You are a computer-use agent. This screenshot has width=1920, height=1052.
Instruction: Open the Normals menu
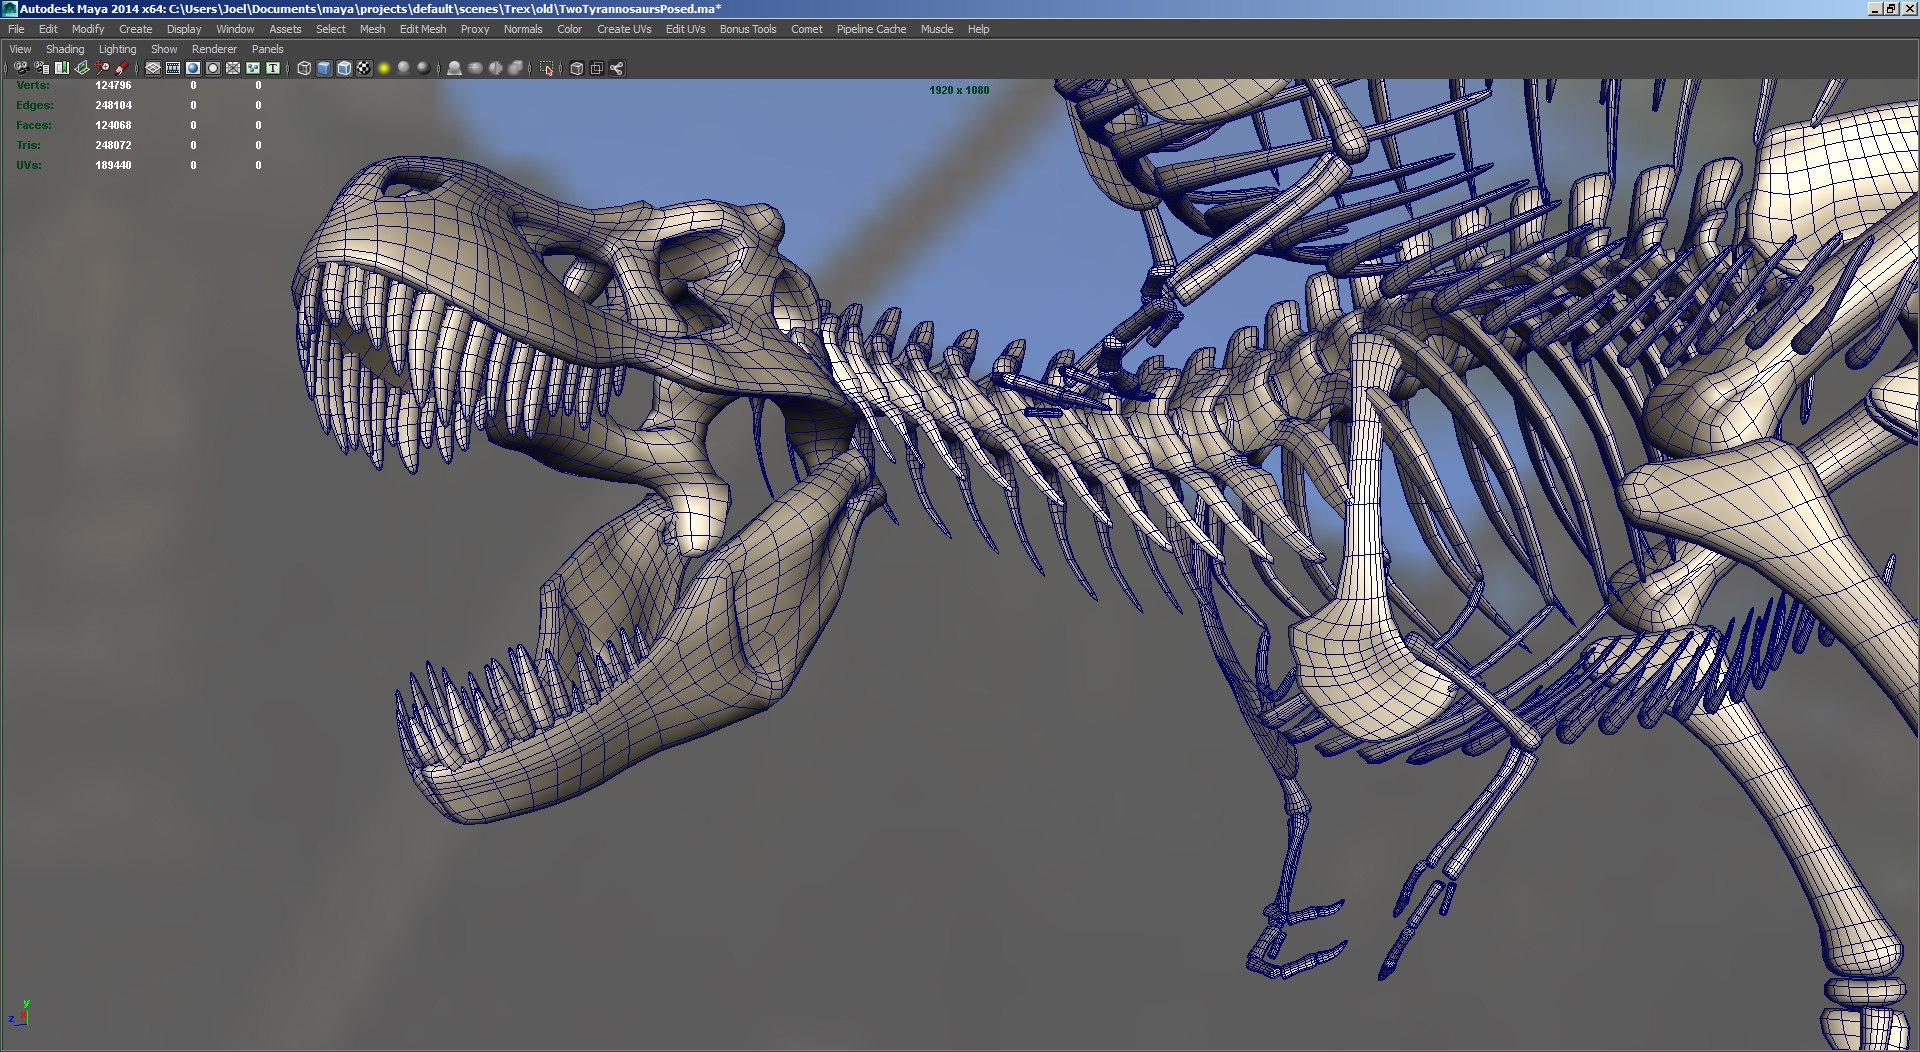523,29
